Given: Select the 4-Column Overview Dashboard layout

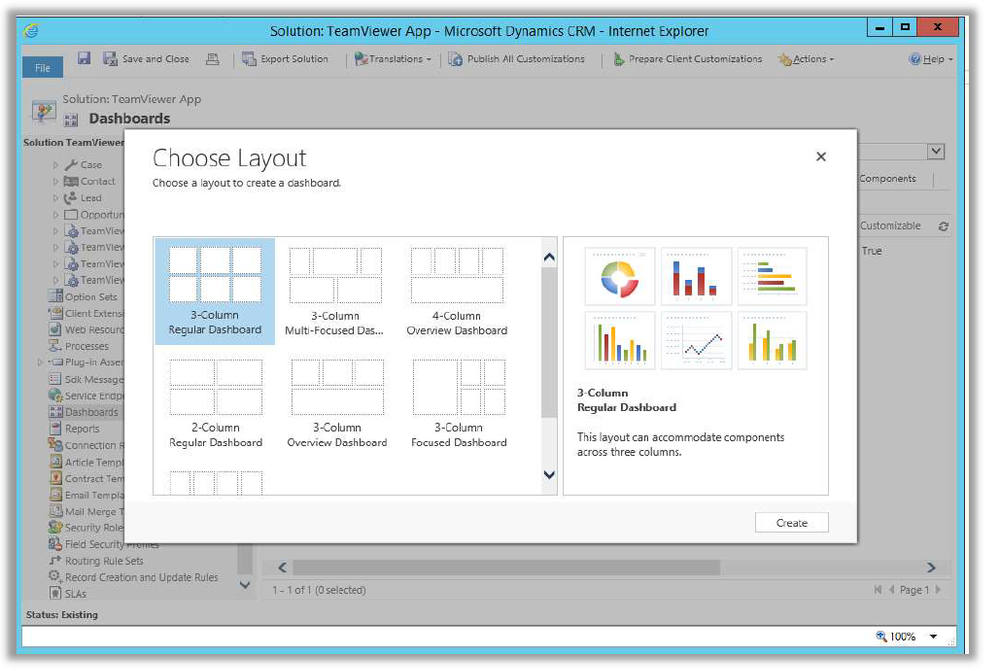Looking at the screenshot, I should click(457, 291).
